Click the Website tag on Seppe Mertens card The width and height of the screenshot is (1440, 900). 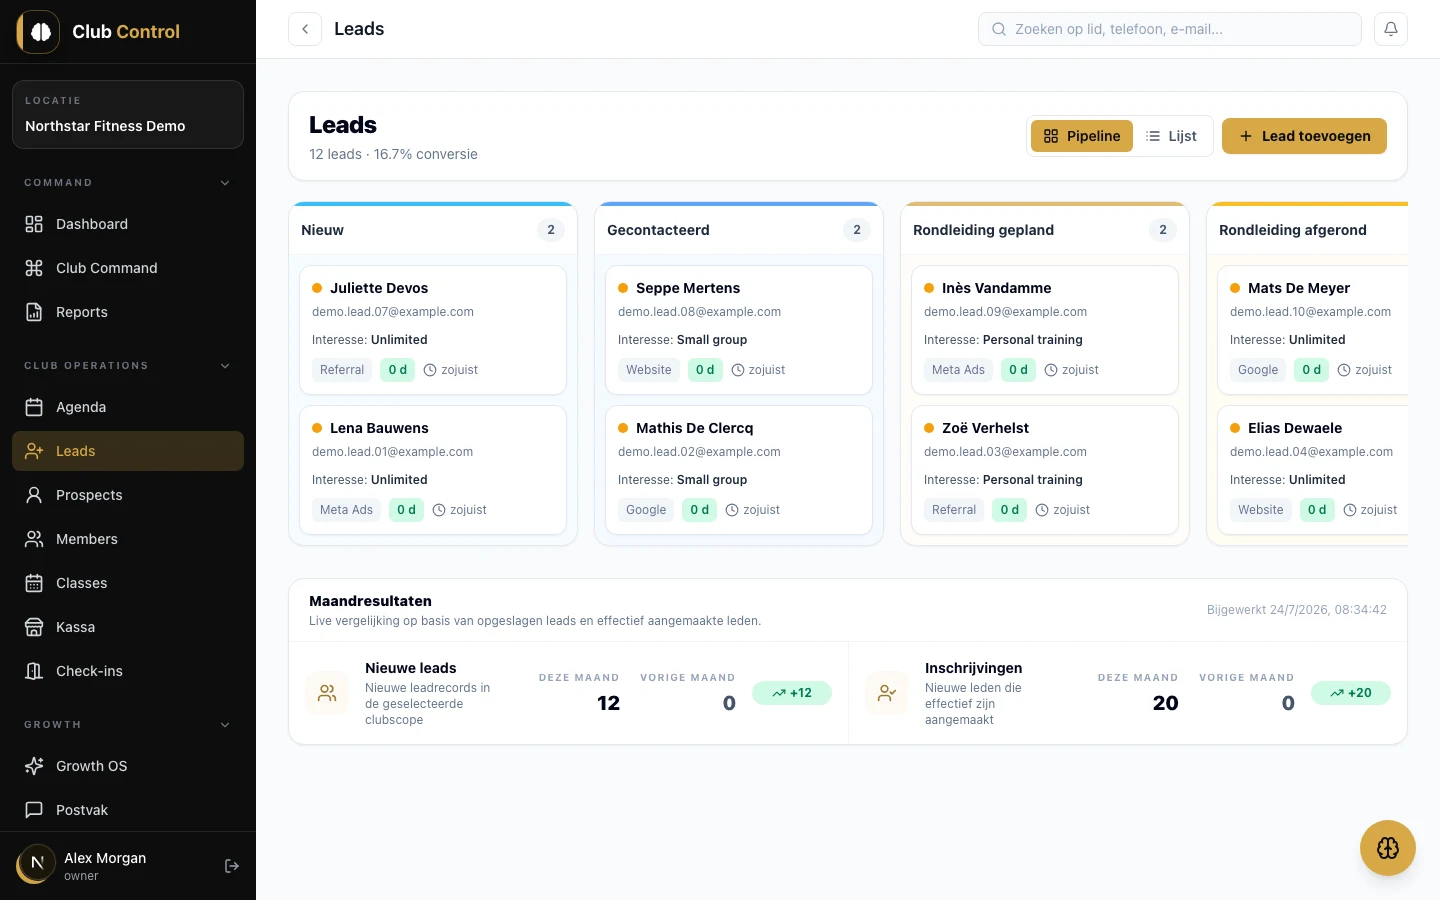click(649, 370)
